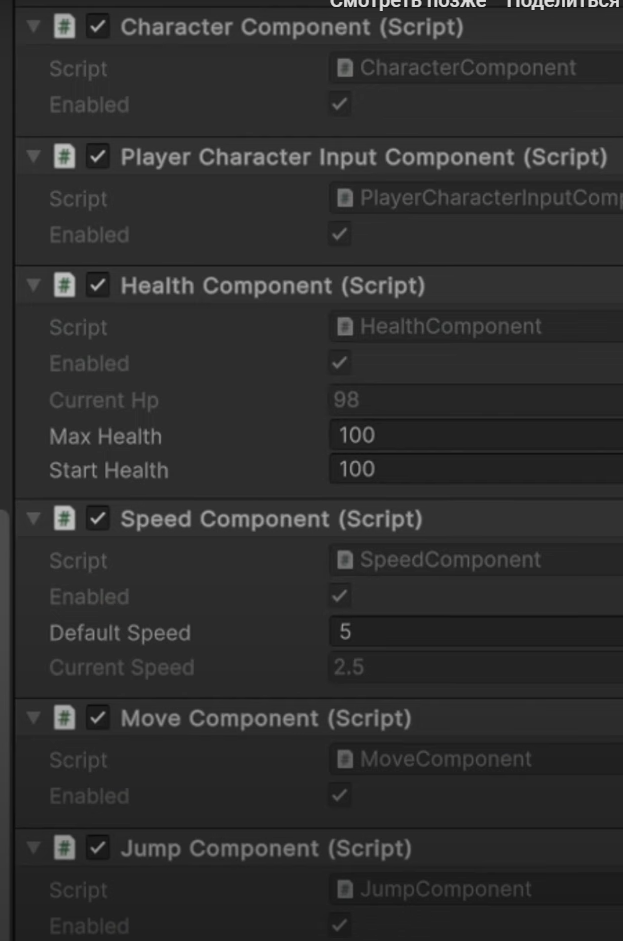Collapse the Jump Component foldout arrow
This screenshot has width=623, height=941.
[34, 848]
